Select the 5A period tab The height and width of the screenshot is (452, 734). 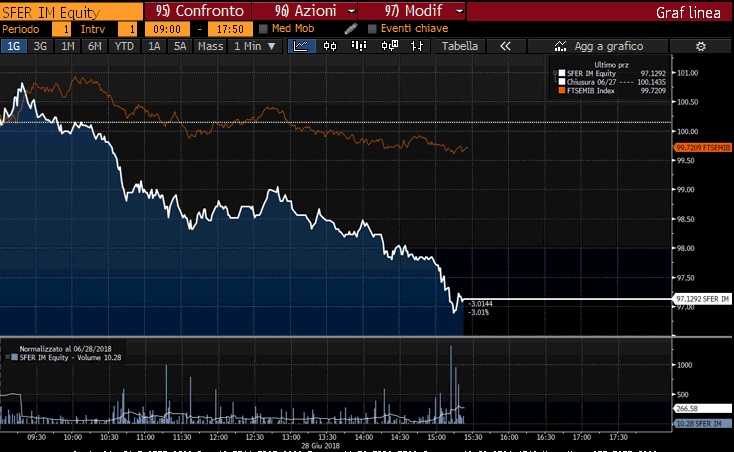180,46
